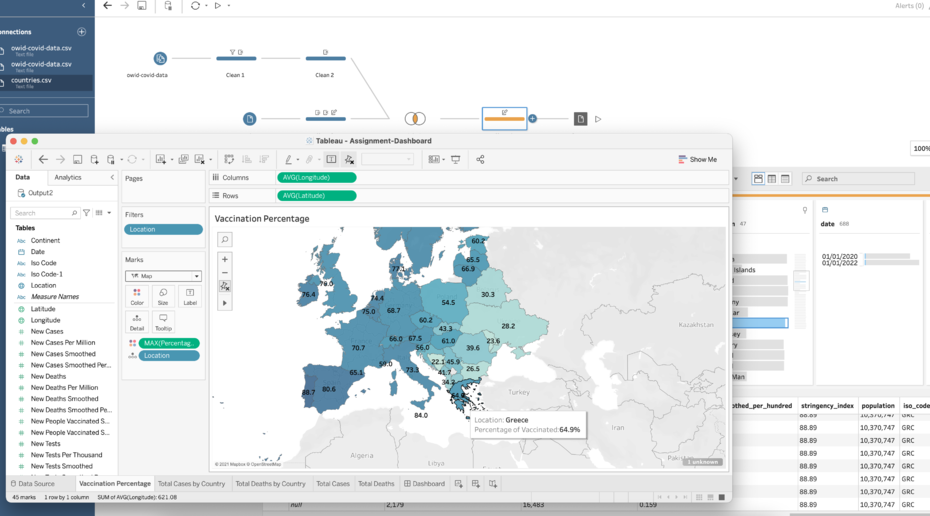Viewport: 930px width, 516px height.
Task: Click the Redo forward arrow in Tableau toolbar
Action: (60, 160)
